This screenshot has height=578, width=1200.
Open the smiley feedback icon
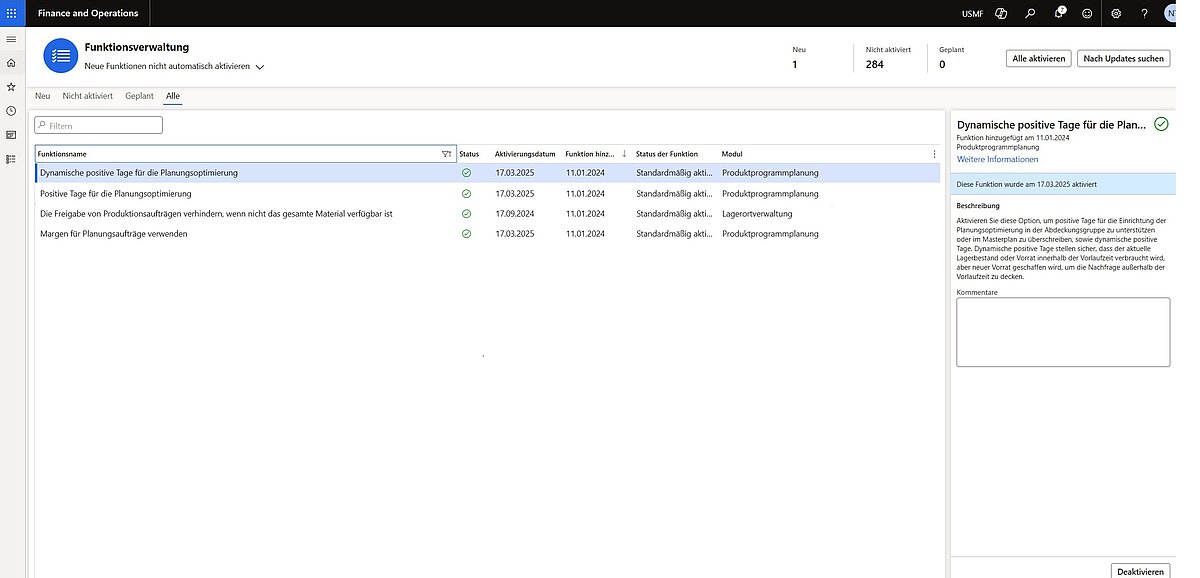click(x=1086, y=13)
